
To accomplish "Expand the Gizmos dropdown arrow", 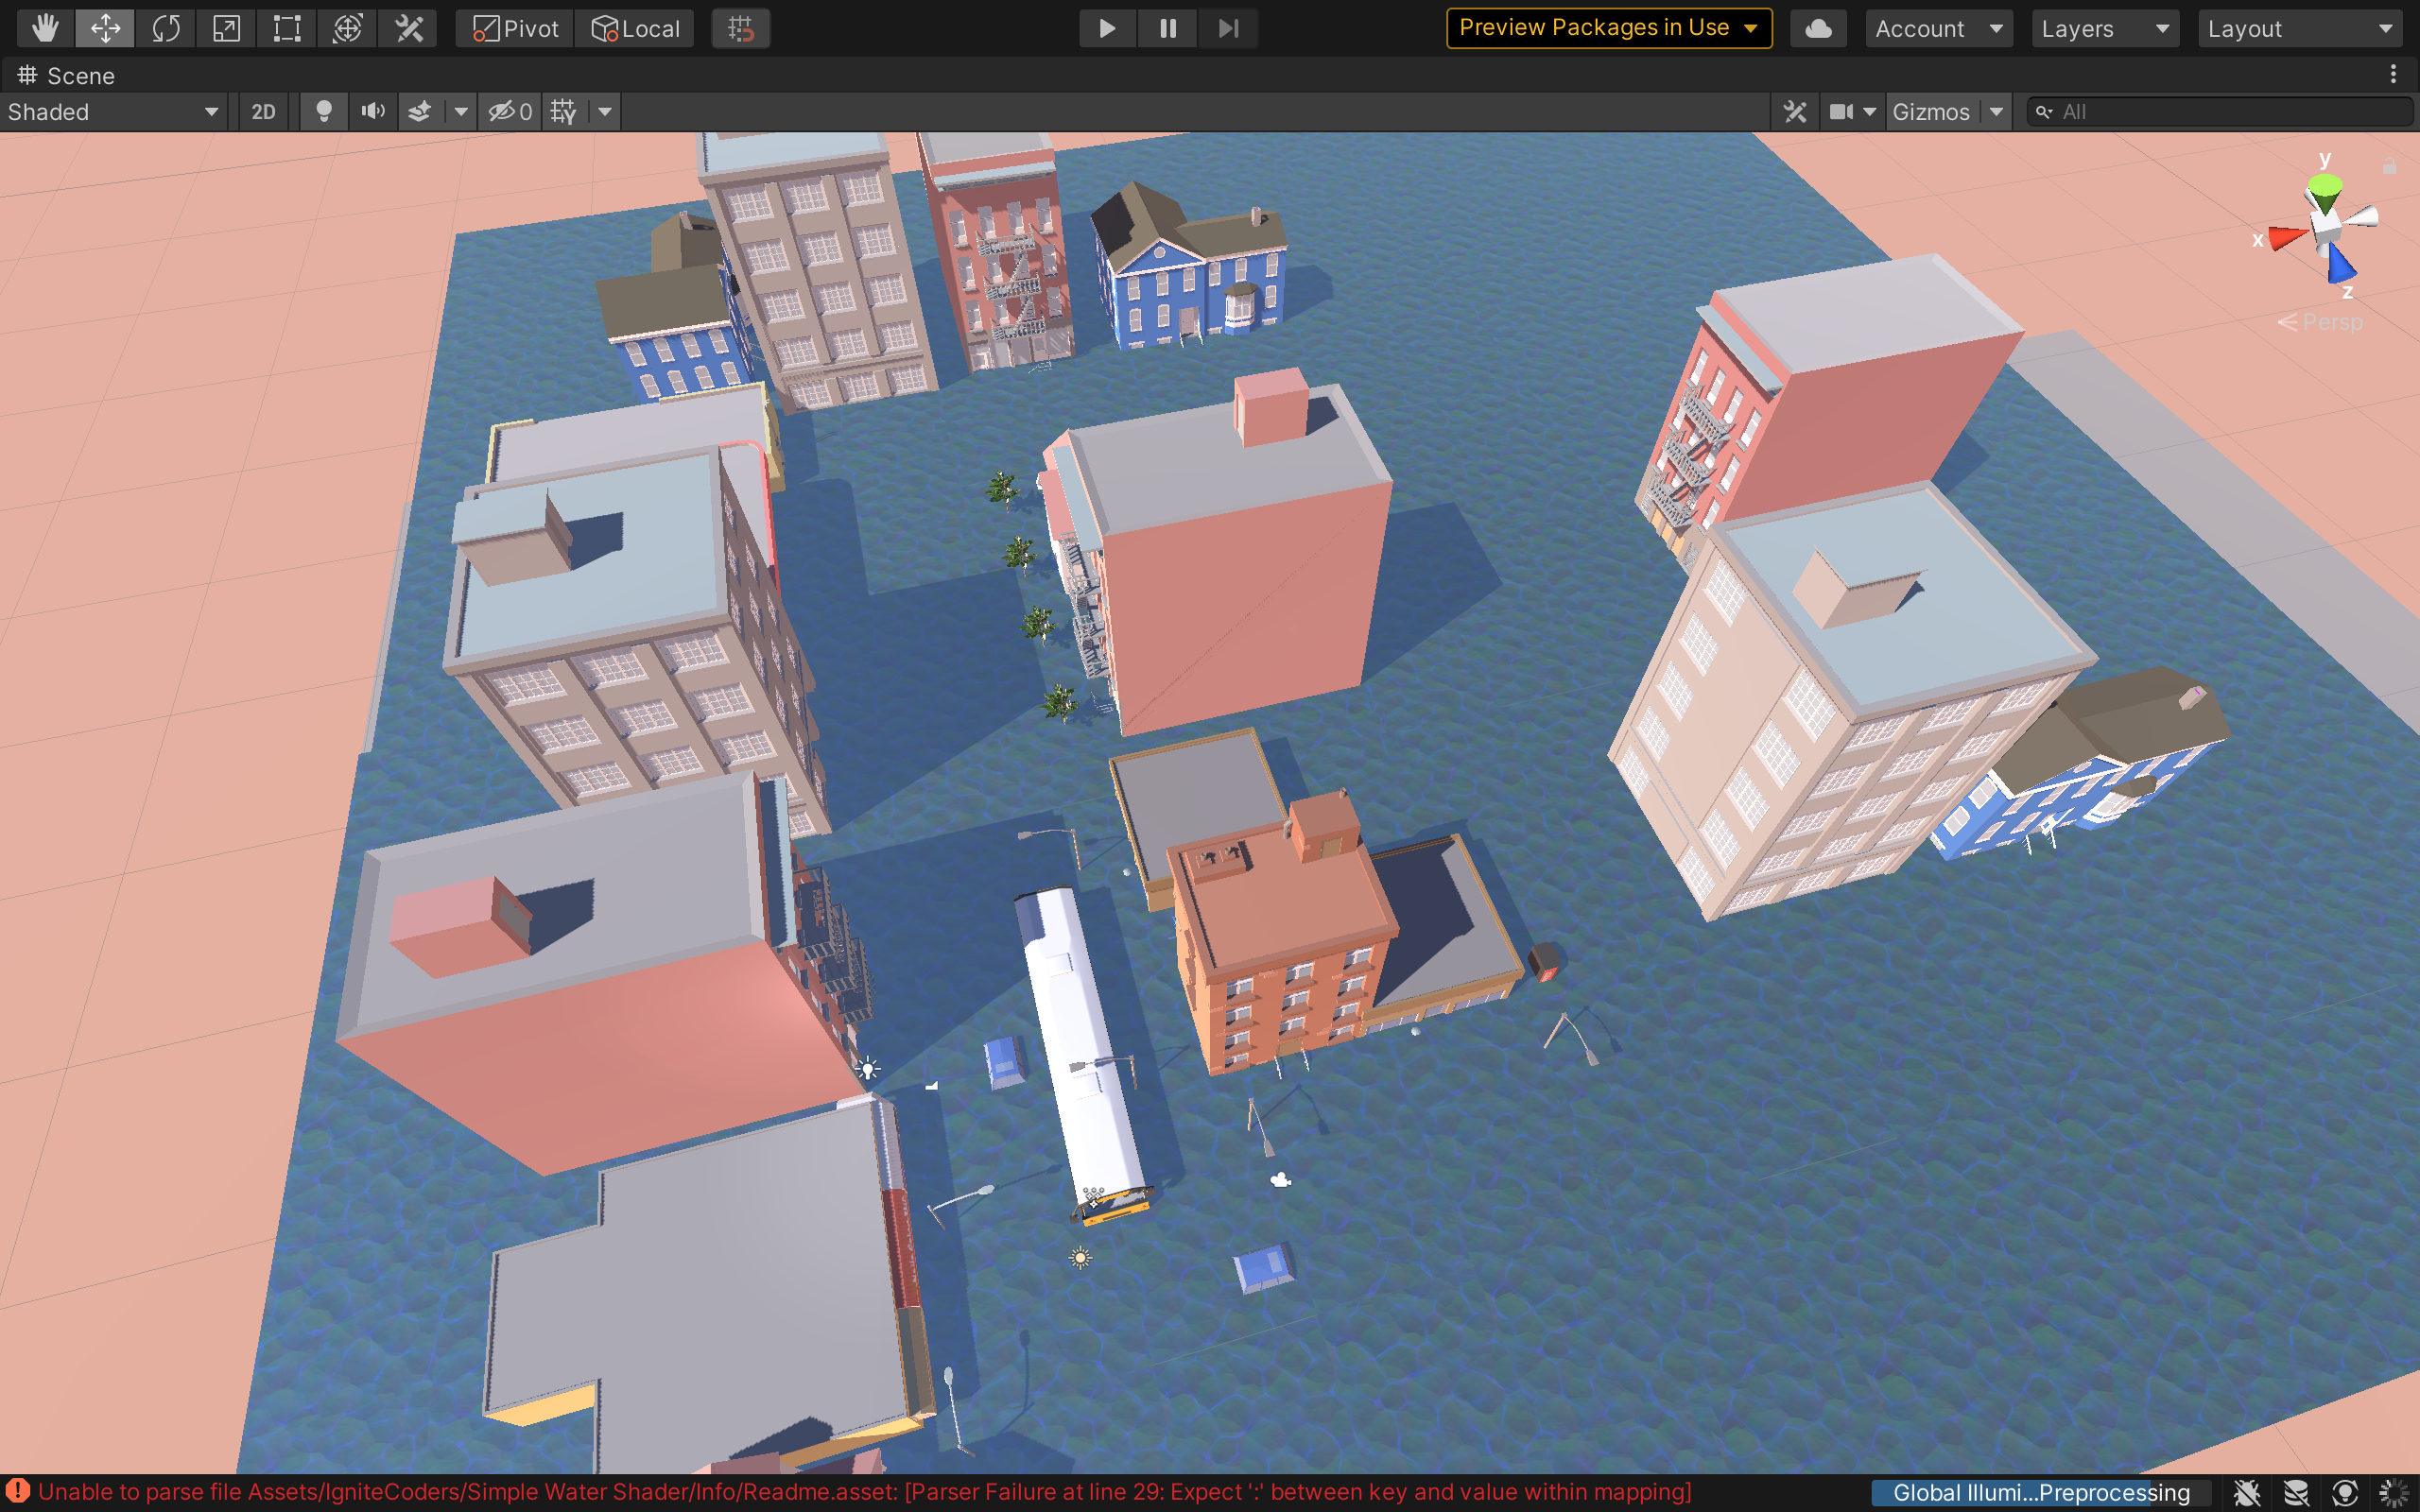I will click(x=1996, y=112).
